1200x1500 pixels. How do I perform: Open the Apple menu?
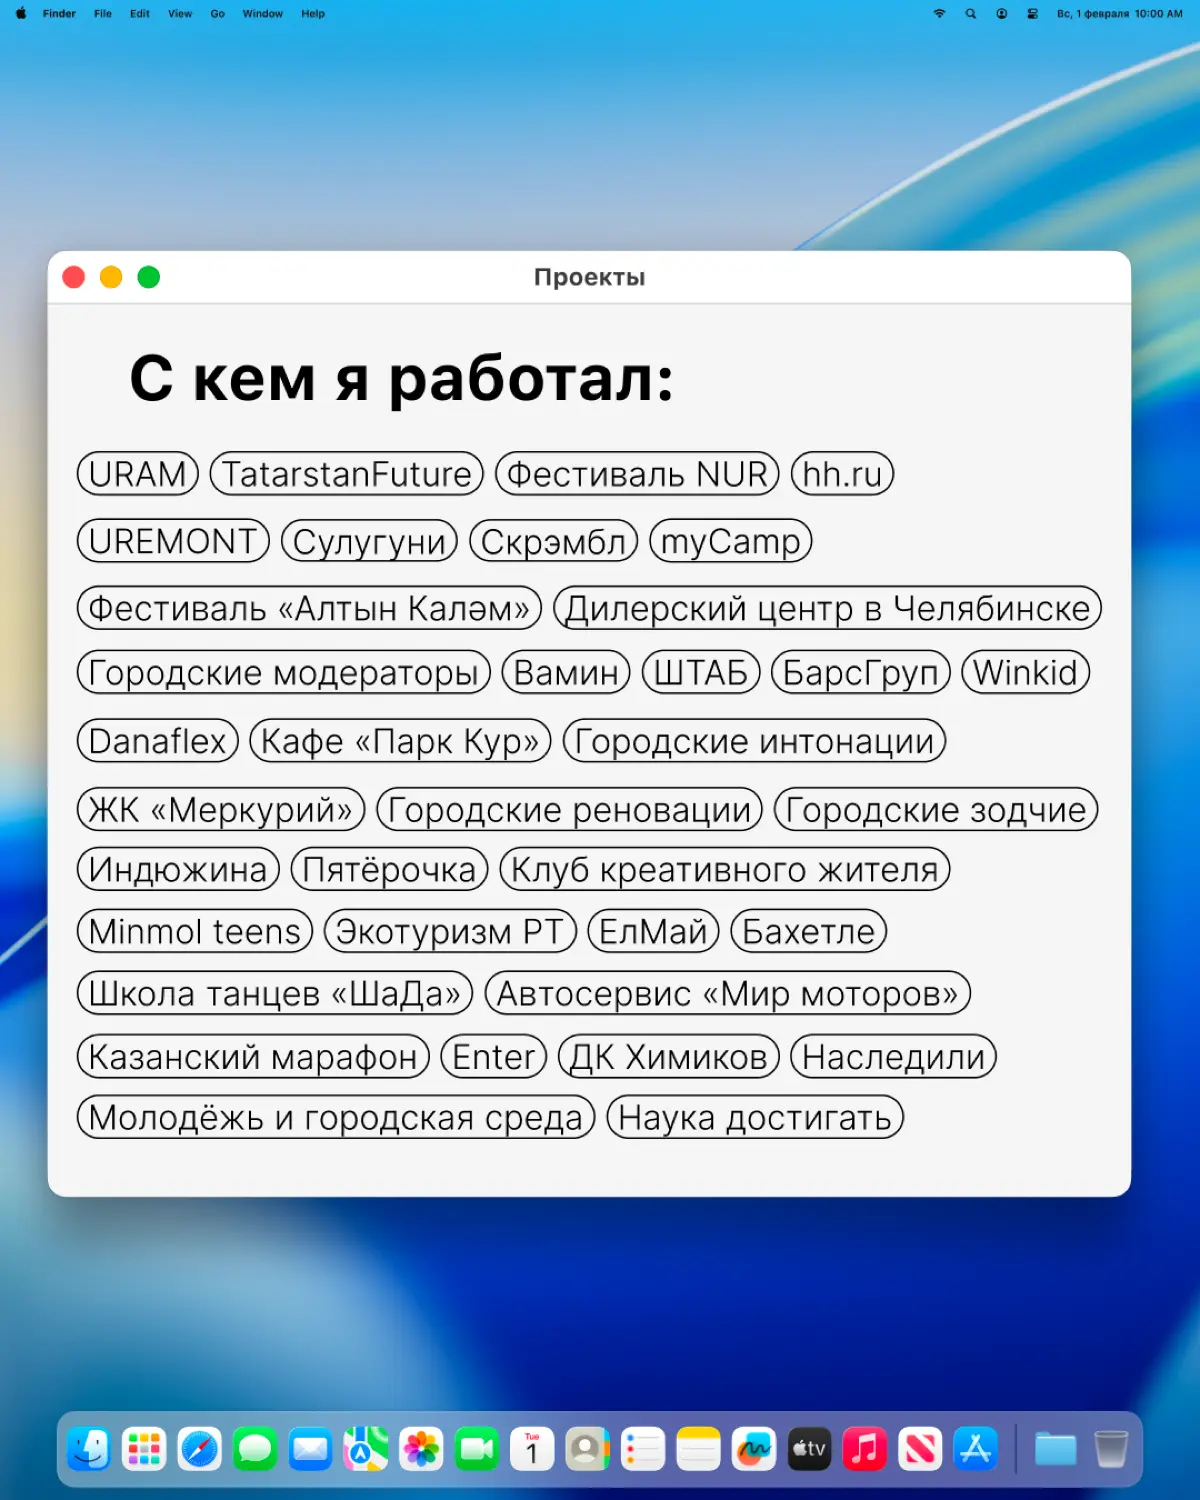pos(21,14)
